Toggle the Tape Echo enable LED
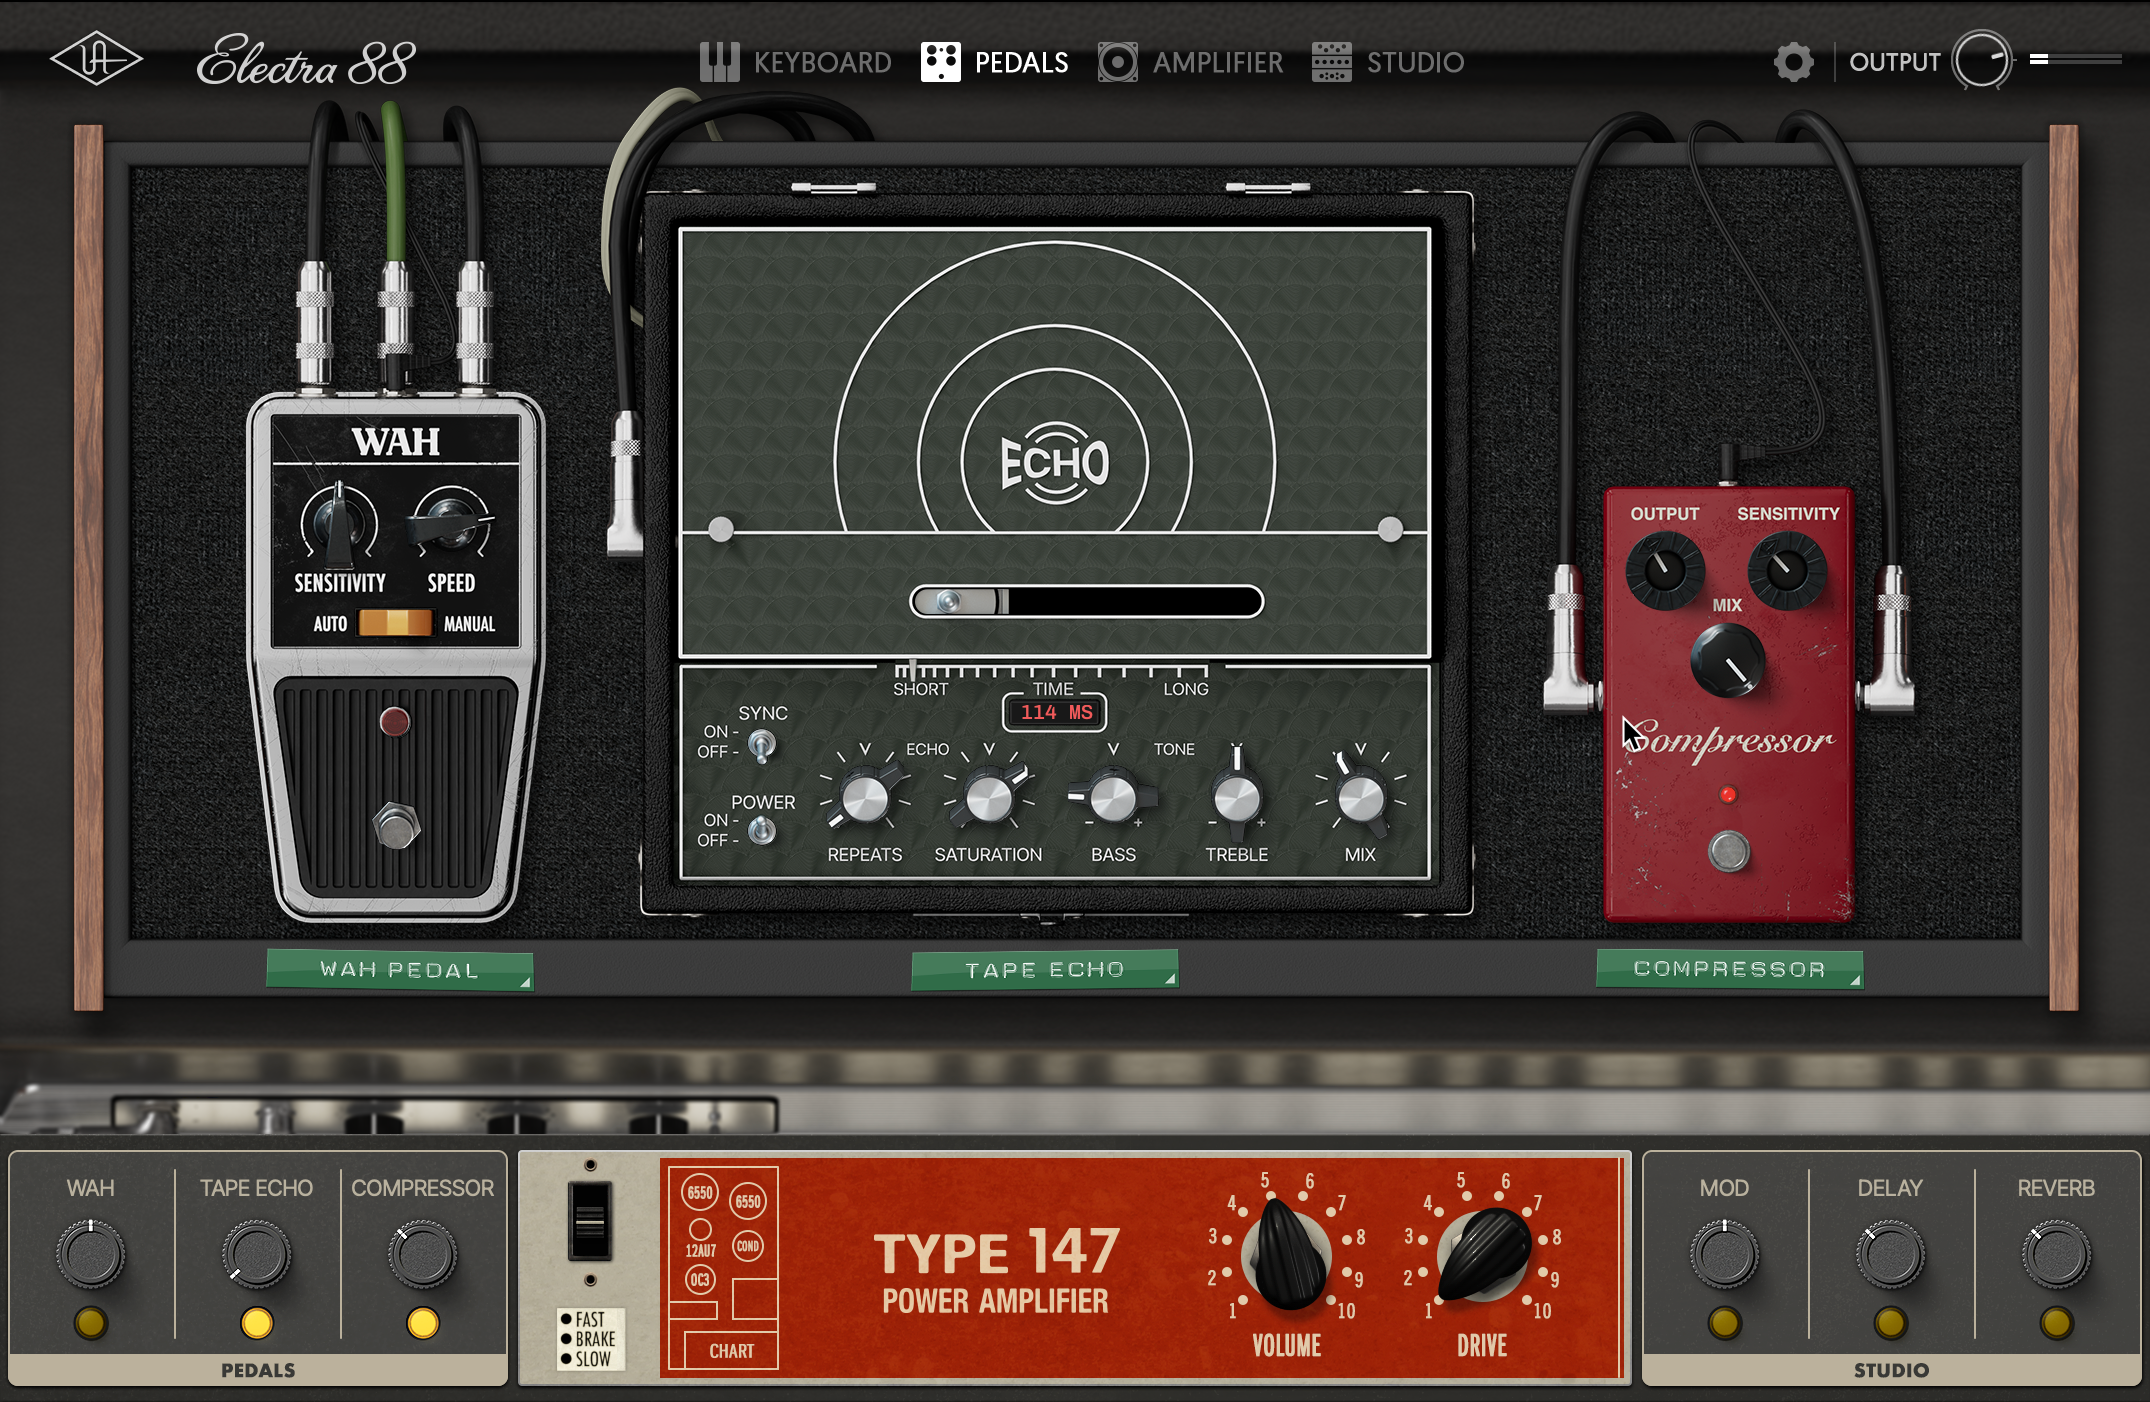The height and width of the screenshot is (1402, 2150). pos(257,1323)
